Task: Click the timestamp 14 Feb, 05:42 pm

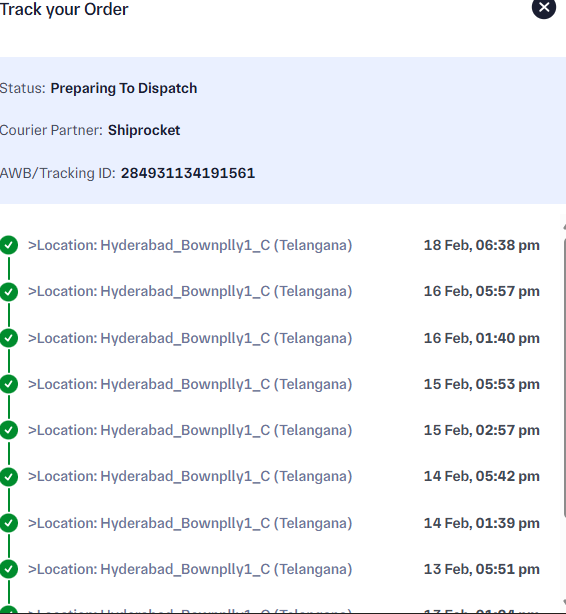Action: 481,476
